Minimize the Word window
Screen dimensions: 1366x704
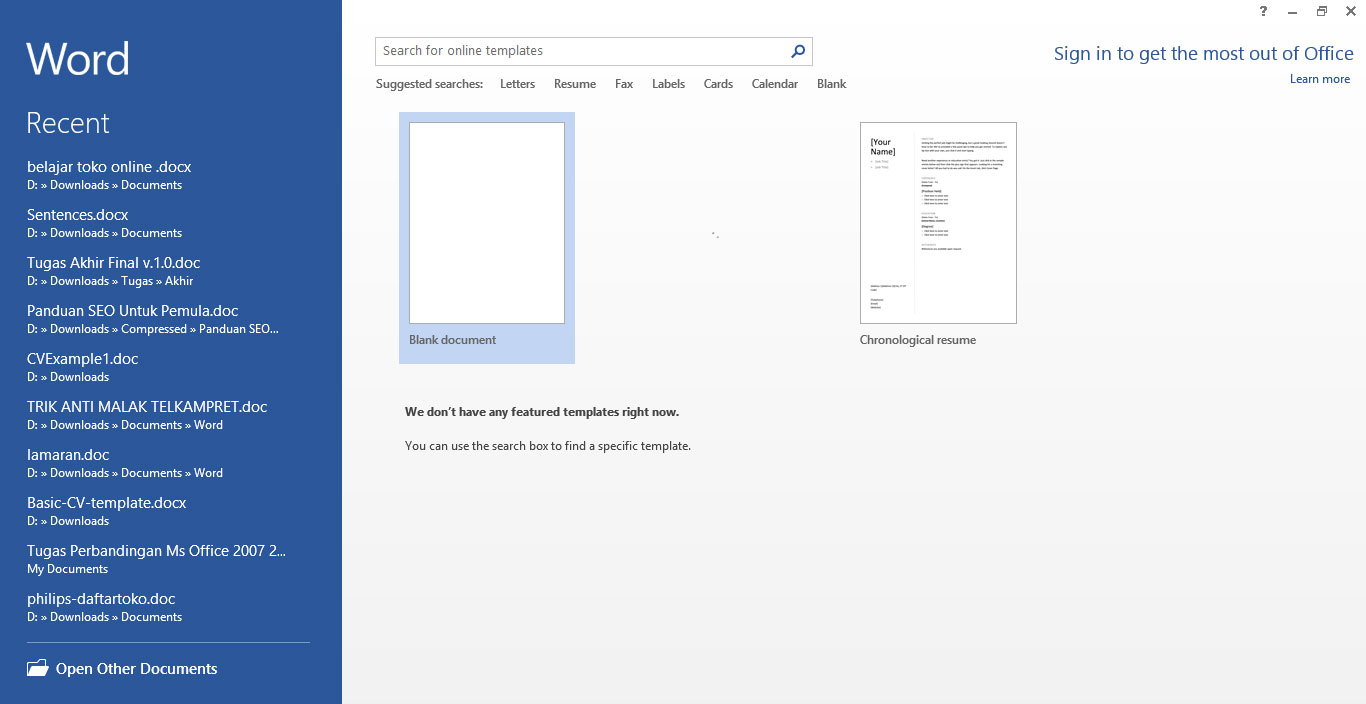[x=1292, y=11]
